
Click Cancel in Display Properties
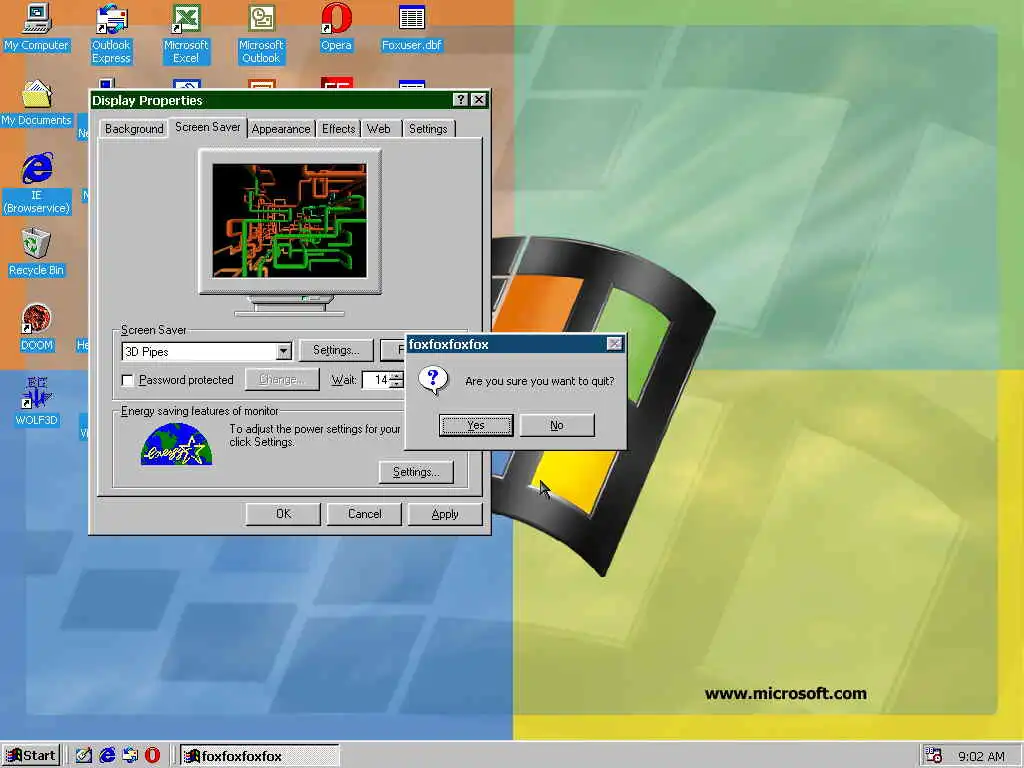pos(364,514)
